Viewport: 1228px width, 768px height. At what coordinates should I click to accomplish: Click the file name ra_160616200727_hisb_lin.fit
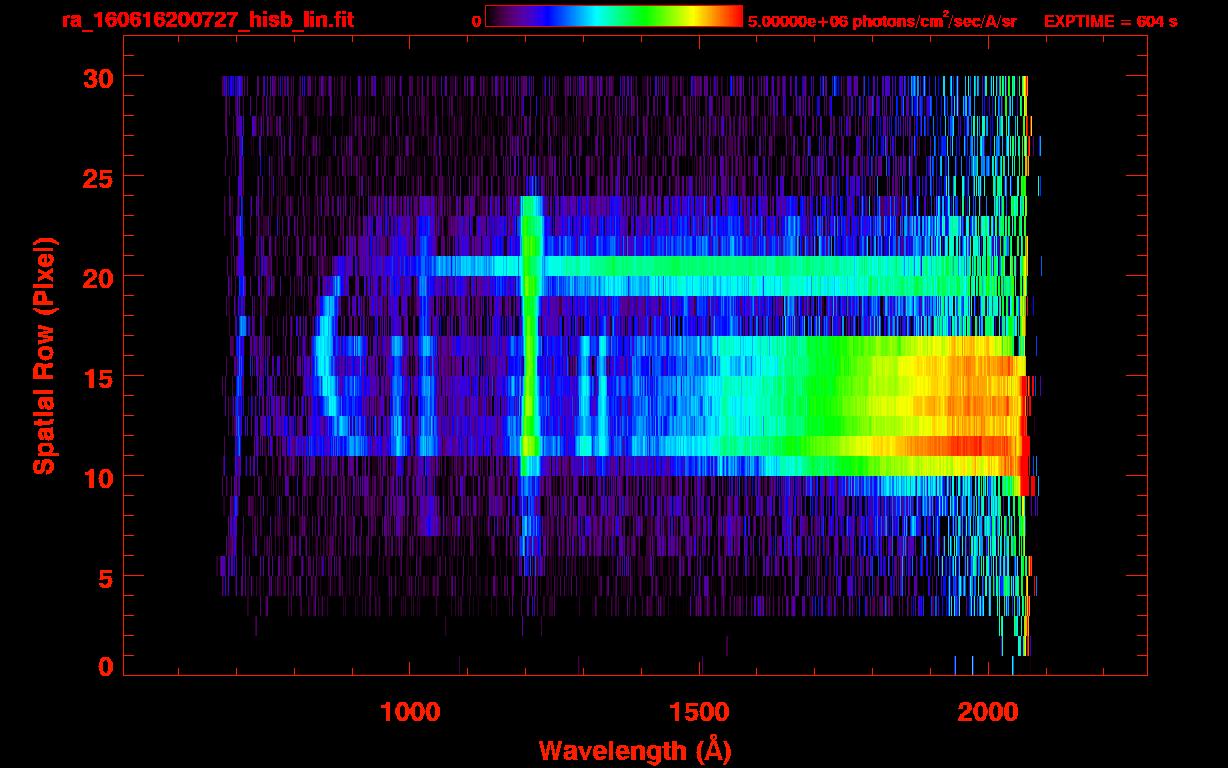pos(206,20)
